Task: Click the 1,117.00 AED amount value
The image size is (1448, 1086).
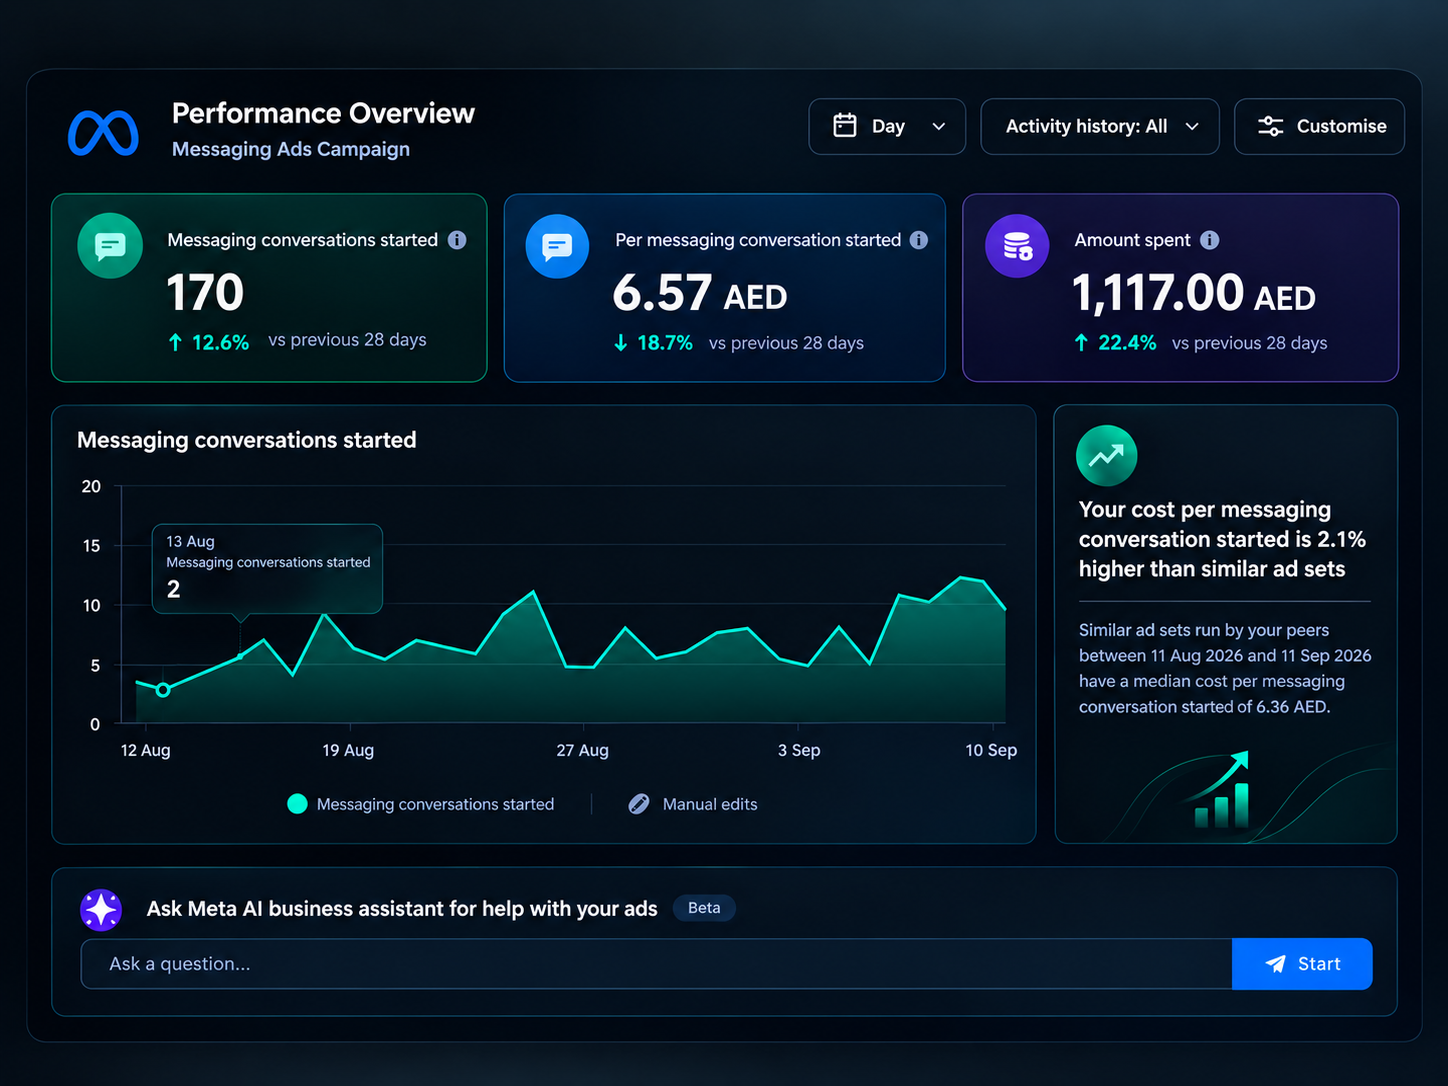Action: point(1193,294)
